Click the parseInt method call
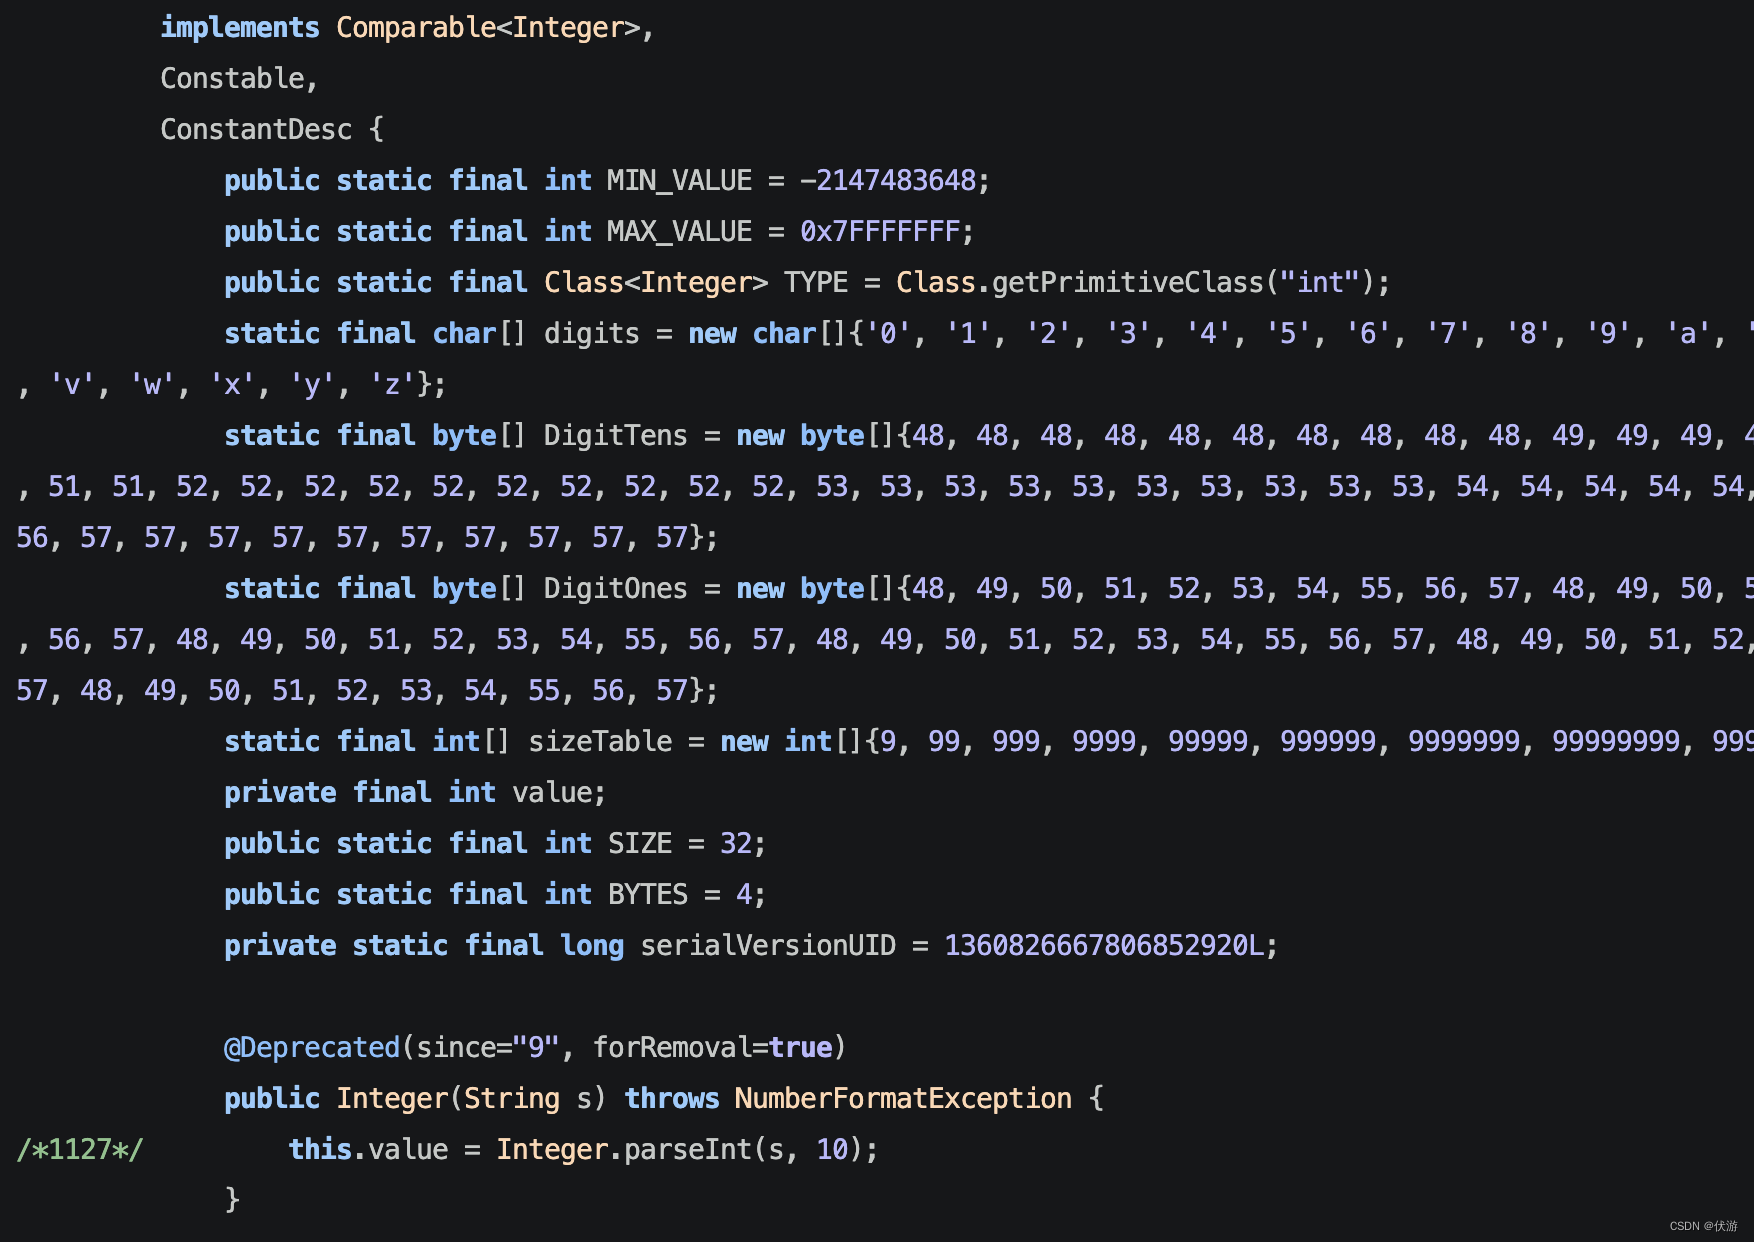The height and width of the screenshot is (1242, 1754). pyautogui.click(x=688, y=1149)
